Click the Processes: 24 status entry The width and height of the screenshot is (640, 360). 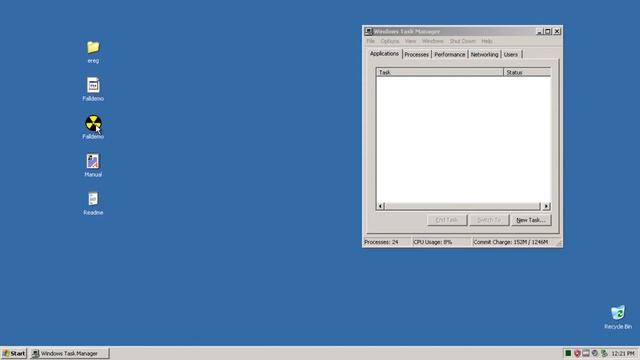(387, 242)
